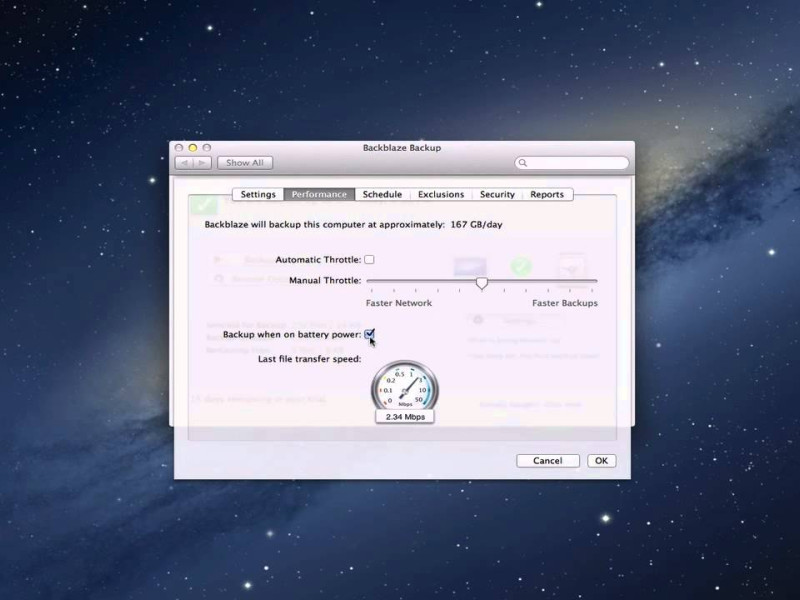Click the Backblaze Backup window title

coord(402,148)
